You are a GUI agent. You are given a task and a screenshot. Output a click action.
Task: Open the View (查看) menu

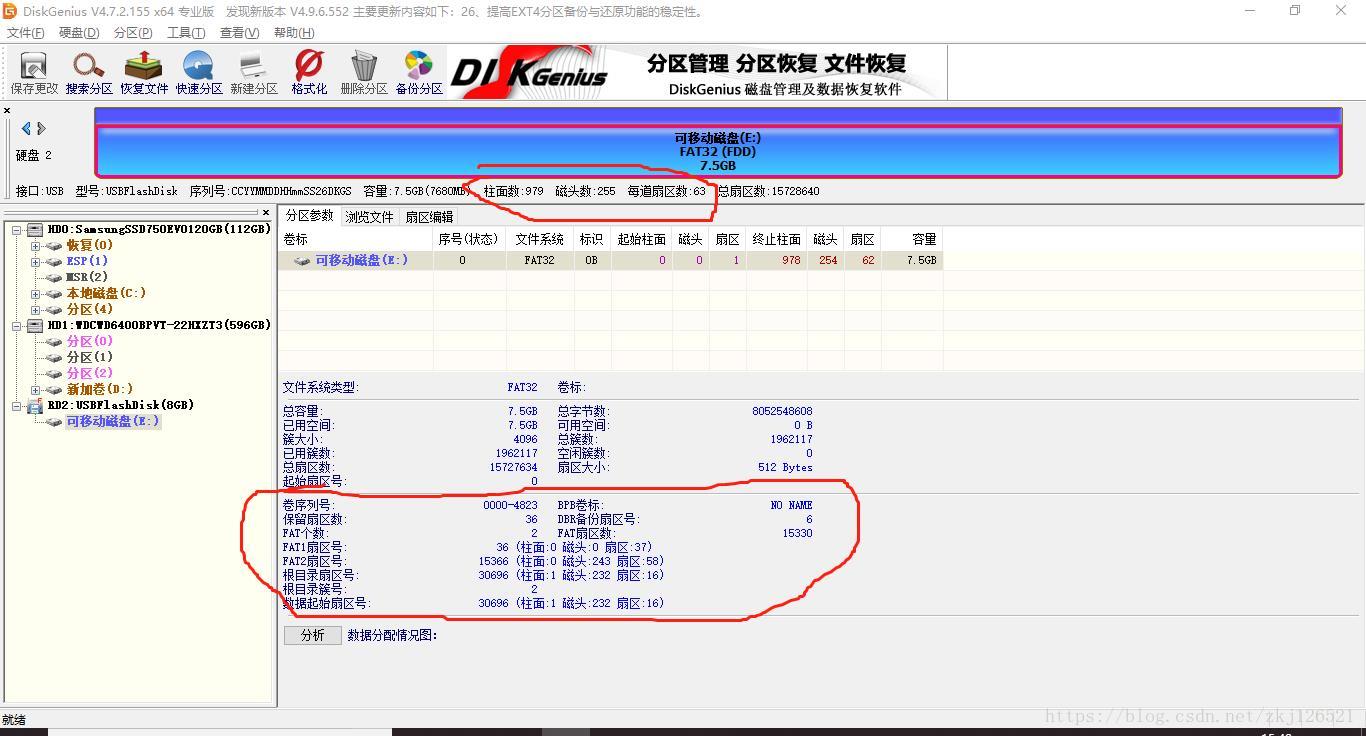tap(239, 33)
